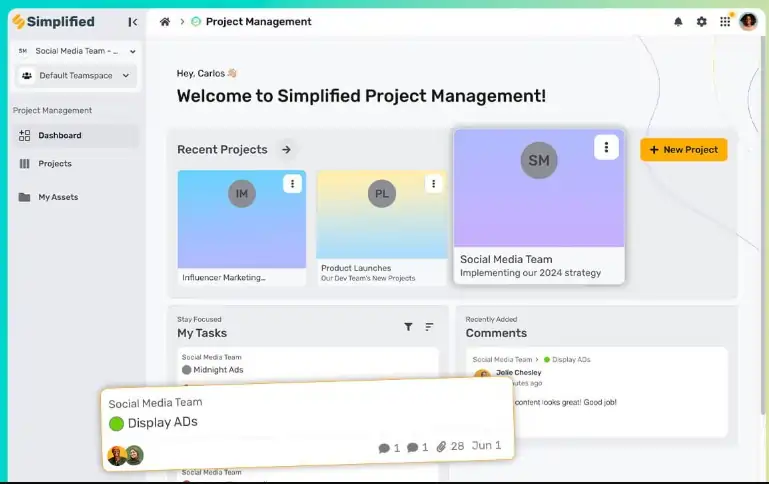Open notifications bell
Viewport: 769px width, 484px height.
point(678,22)
